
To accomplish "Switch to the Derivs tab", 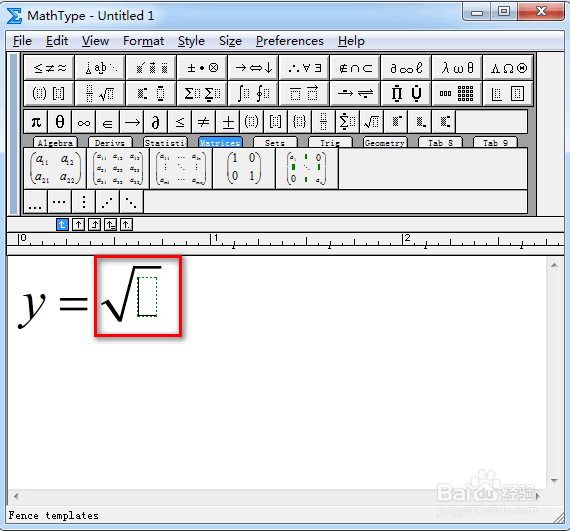I will coord(110,142).
